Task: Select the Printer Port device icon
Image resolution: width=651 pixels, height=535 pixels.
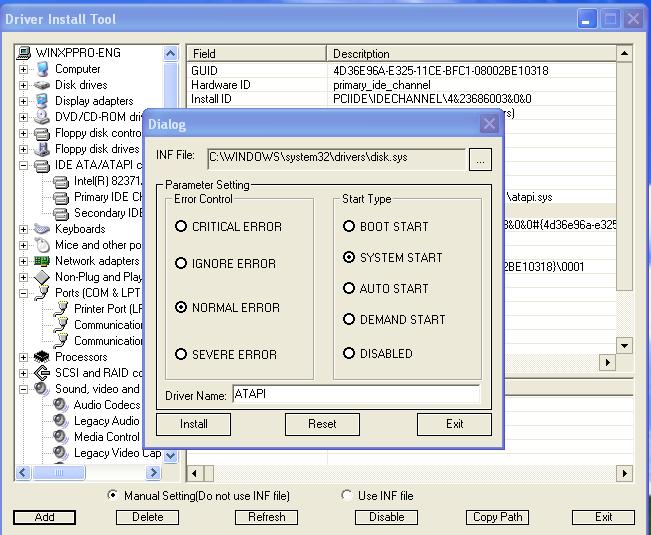Action: (x=61, y=309)
